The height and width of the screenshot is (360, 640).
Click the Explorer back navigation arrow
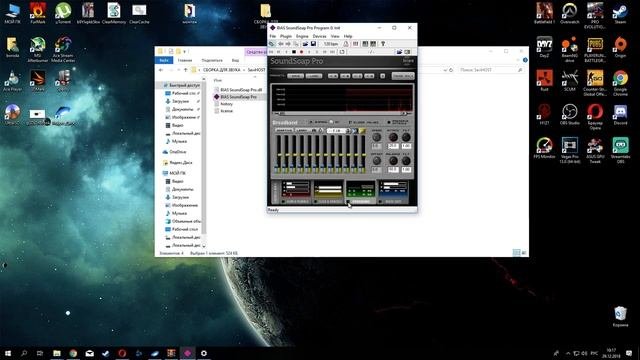coord(161,70)
